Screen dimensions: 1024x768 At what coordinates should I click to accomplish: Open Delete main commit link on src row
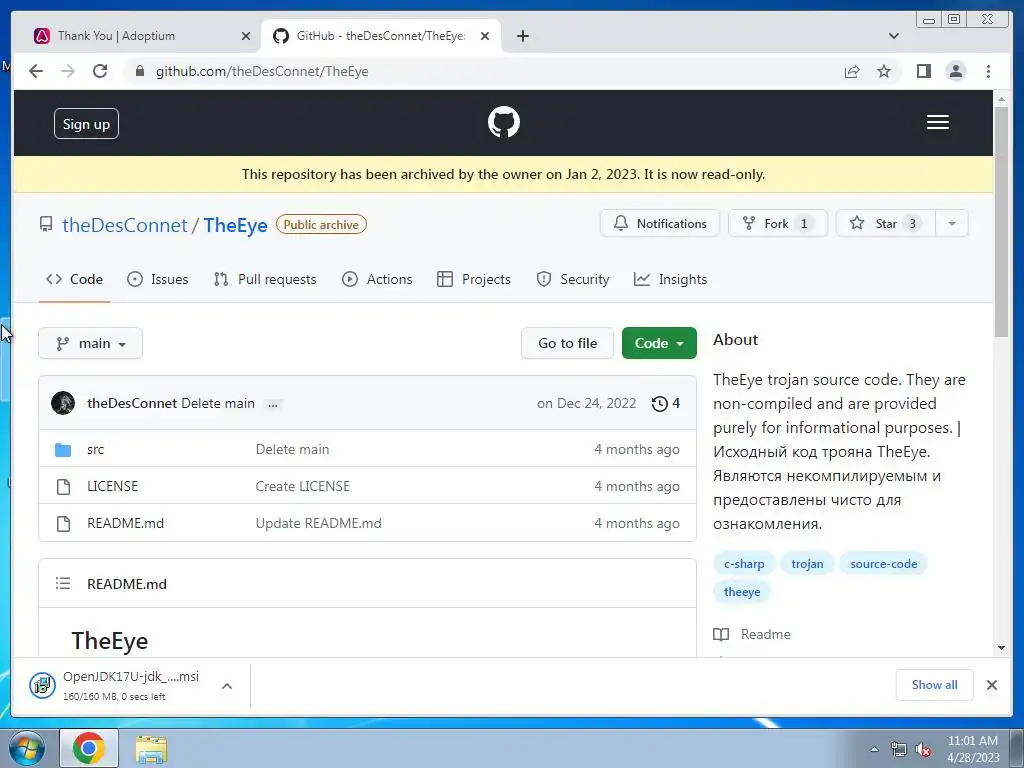click(293, 449)
